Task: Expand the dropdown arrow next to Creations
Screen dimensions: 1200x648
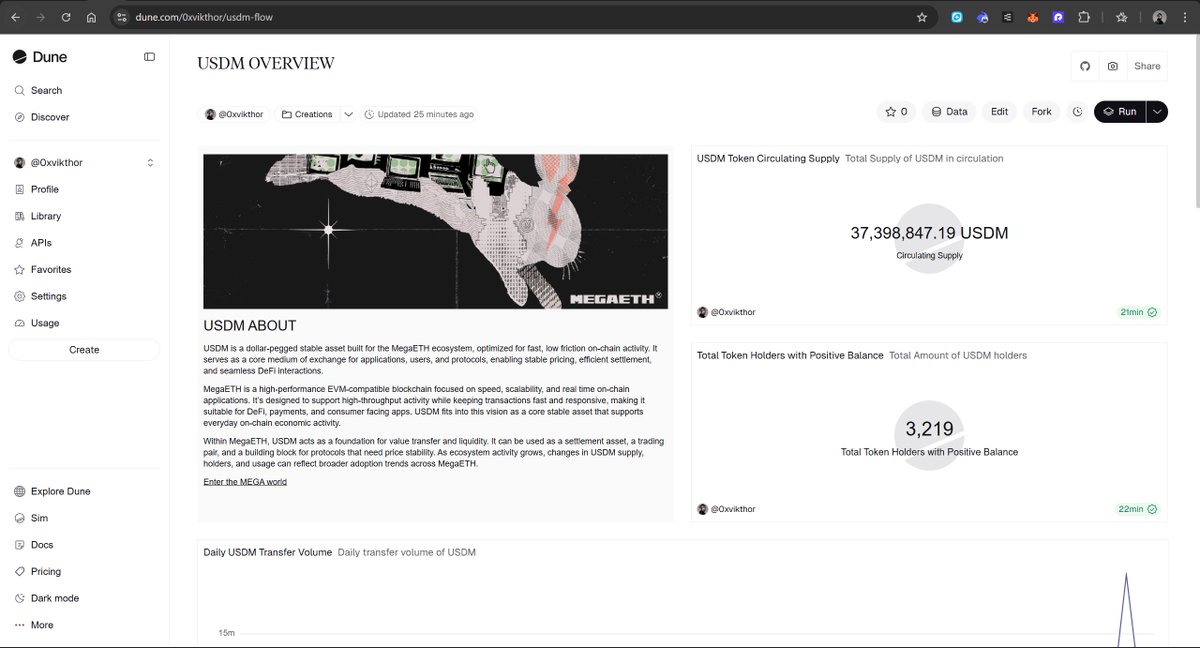Action: (349, 114)
